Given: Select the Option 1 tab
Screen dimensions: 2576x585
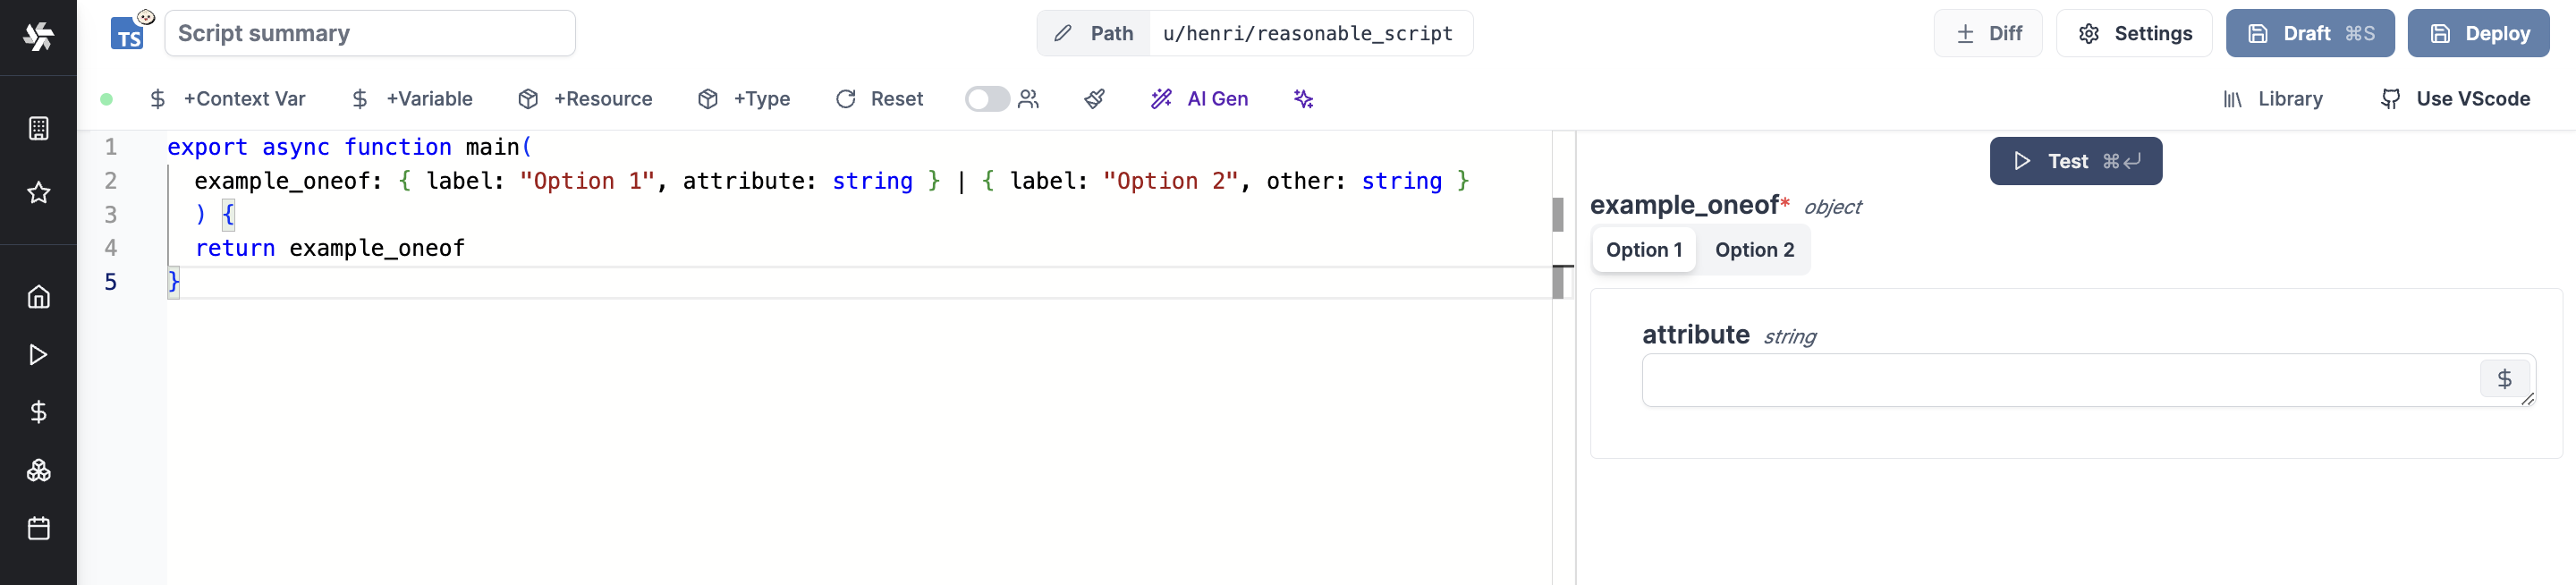Looking at the screenshot, I should point(1643,250).
